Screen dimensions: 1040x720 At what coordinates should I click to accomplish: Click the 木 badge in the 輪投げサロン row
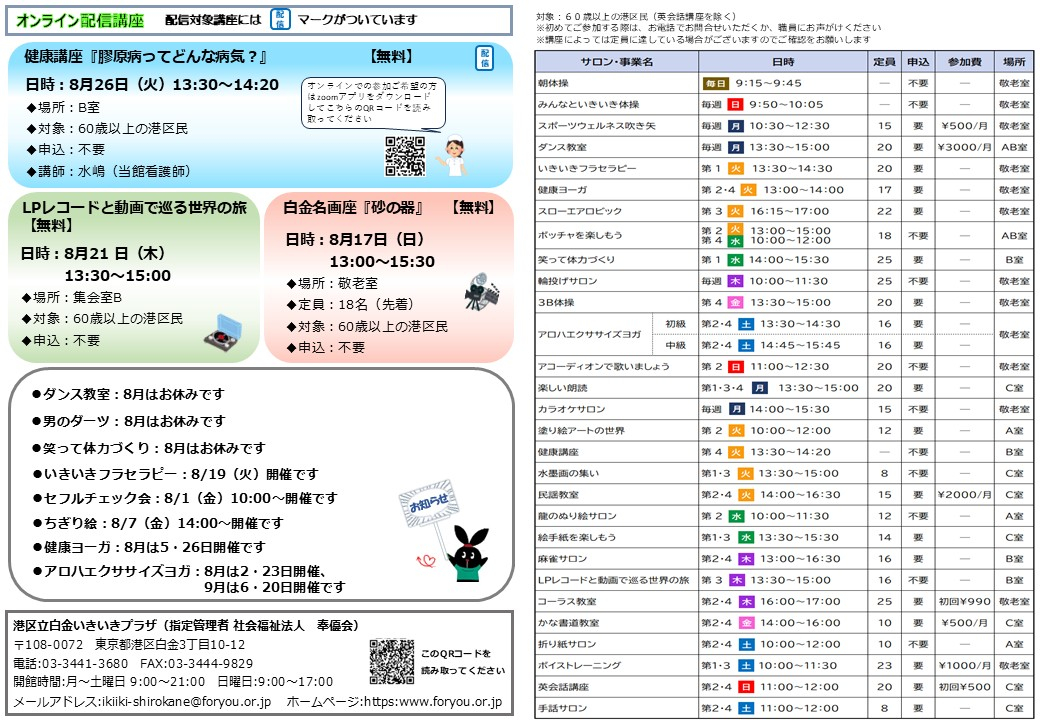[x=735, y=281]
